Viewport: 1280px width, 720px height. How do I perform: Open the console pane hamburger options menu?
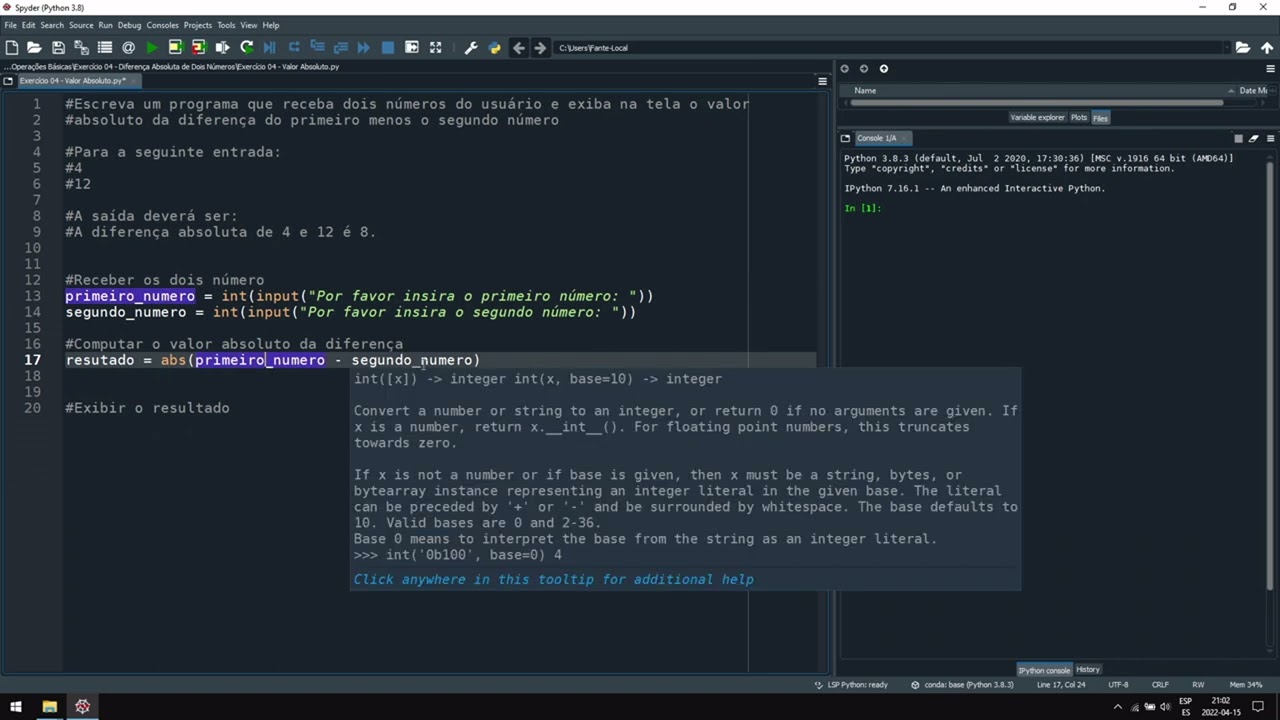point(1270,138)
